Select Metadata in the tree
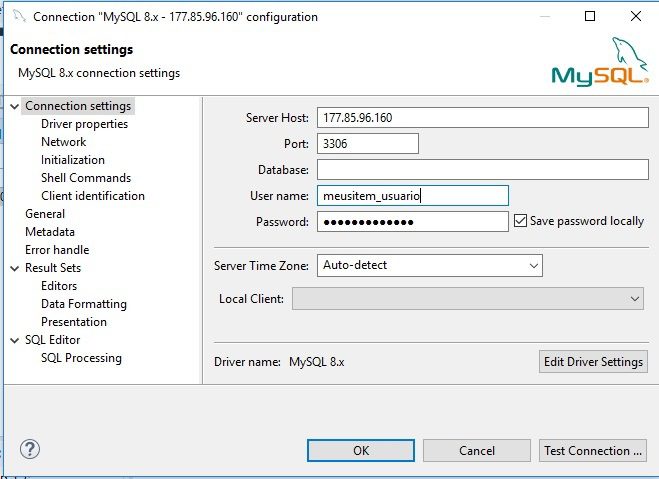 pyautogui.click(x=50, y=232)
